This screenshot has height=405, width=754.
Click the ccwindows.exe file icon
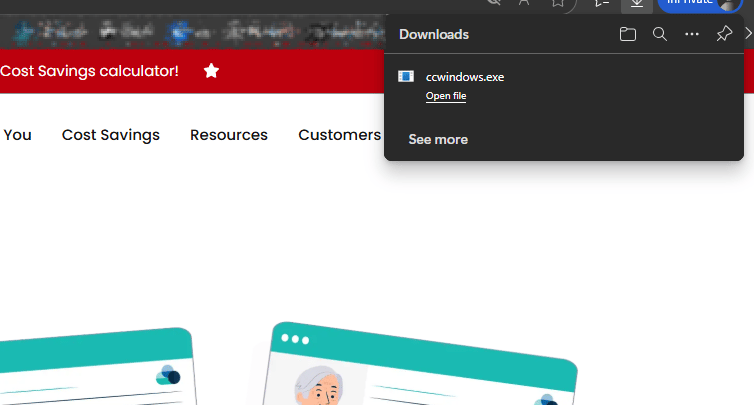[406, 76]
